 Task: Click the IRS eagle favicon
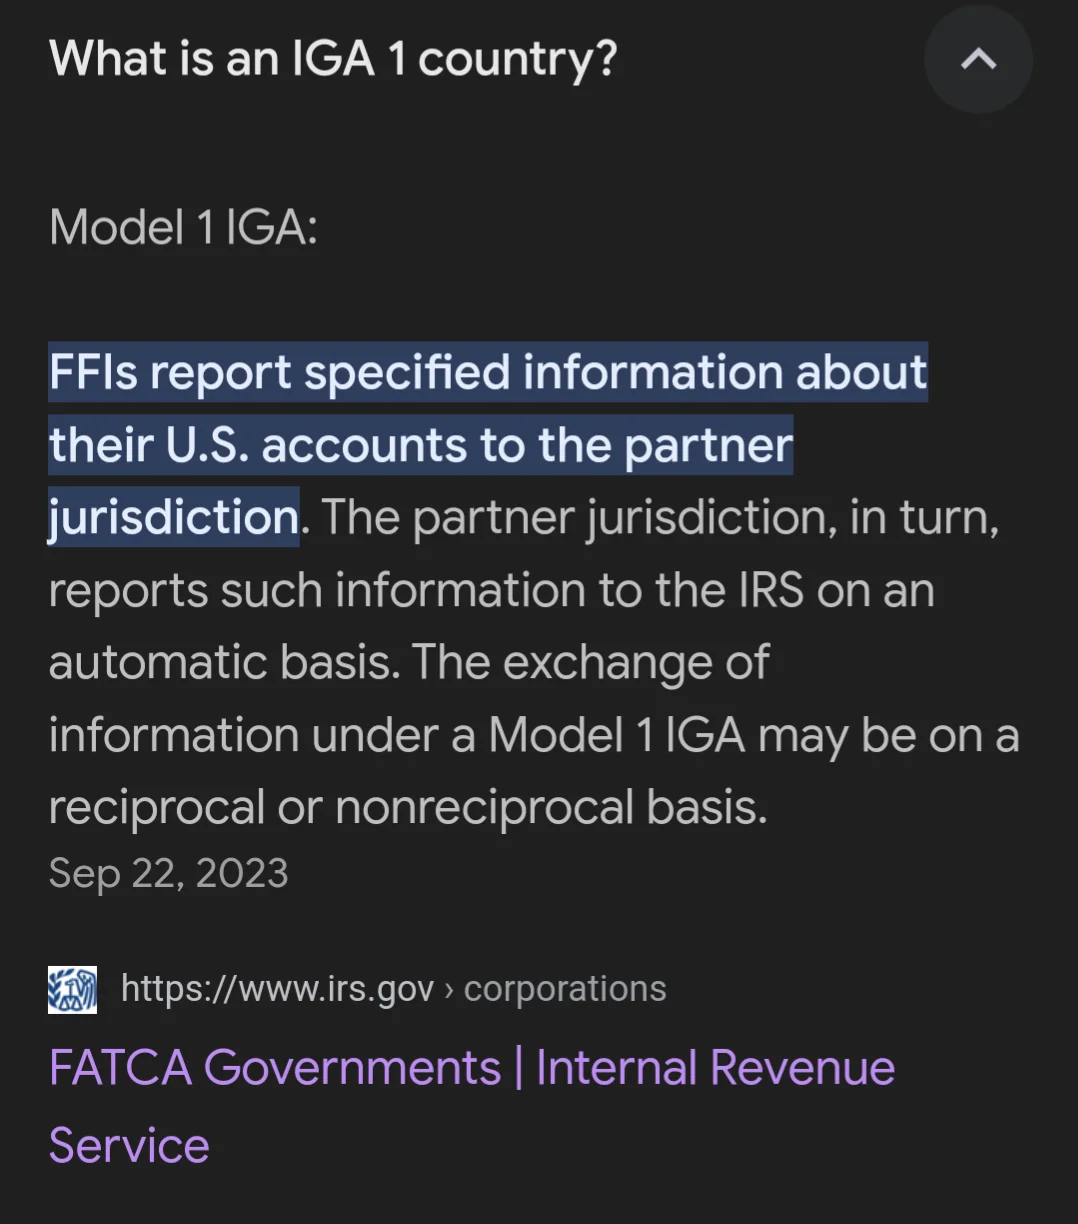click(x=73, y=990)
